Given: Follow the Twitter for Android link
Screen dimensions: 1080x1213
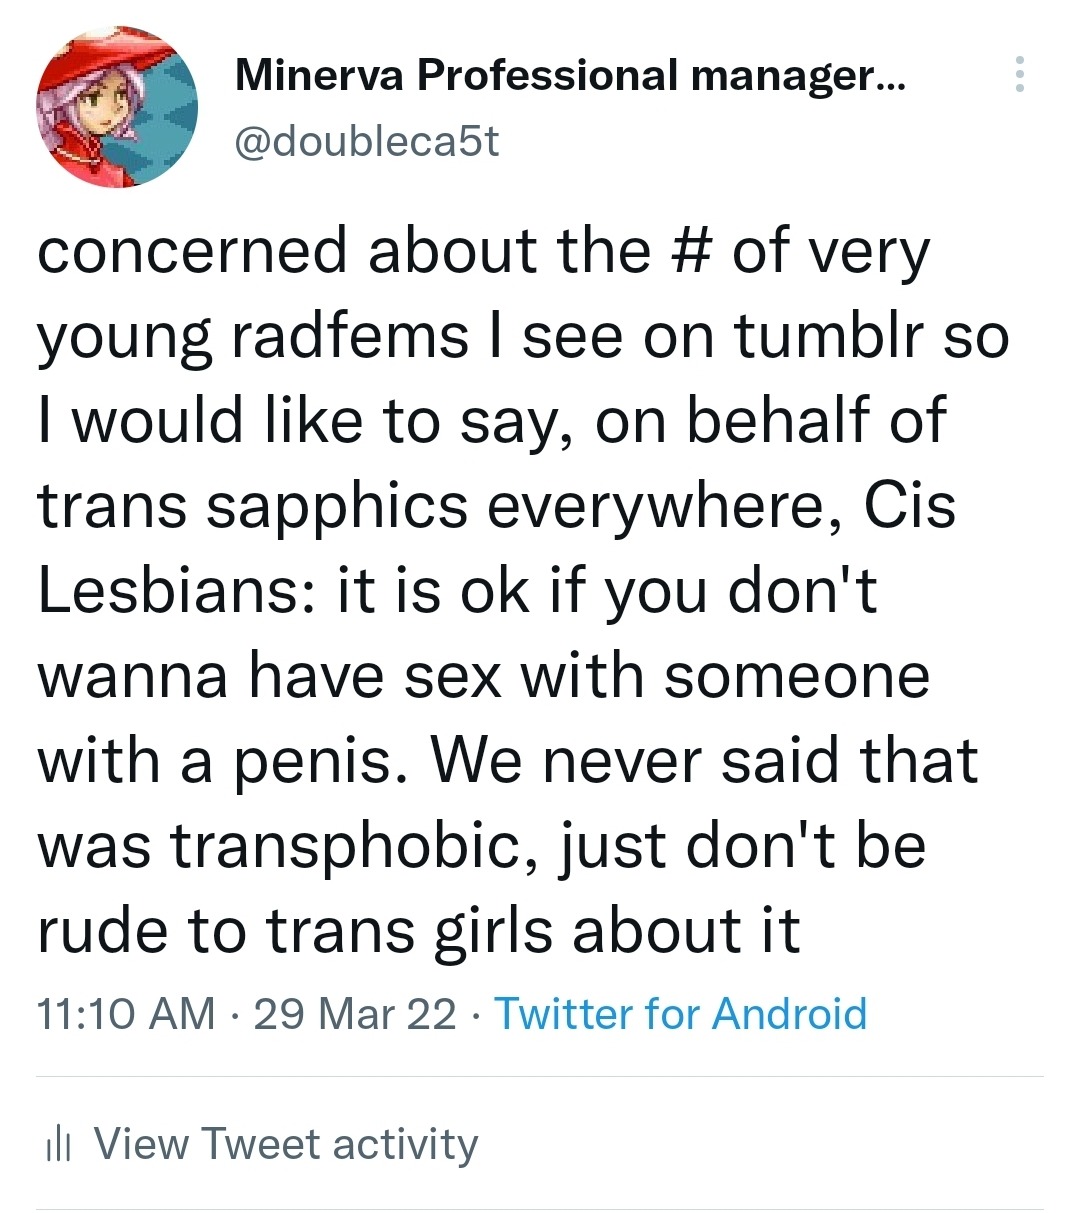Looking at the screenshot, I should [x=681, y=1013].
